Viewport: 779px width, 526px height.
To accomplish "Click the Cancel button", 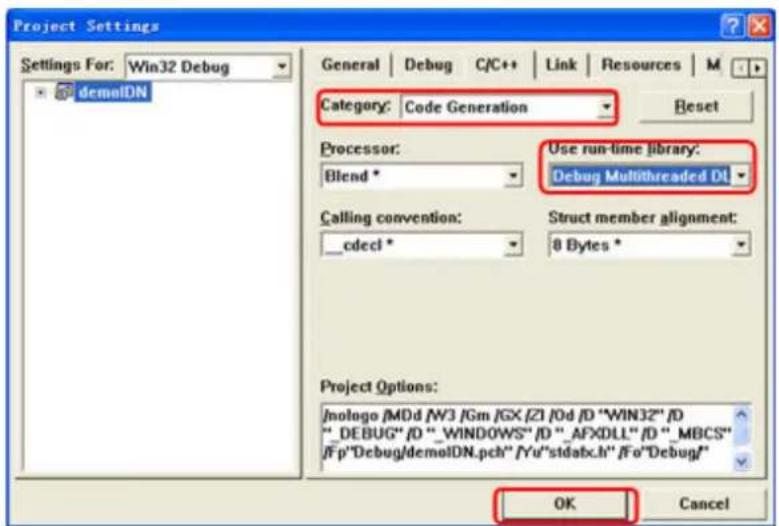I will pyautogui.click(x=703, y=504).
